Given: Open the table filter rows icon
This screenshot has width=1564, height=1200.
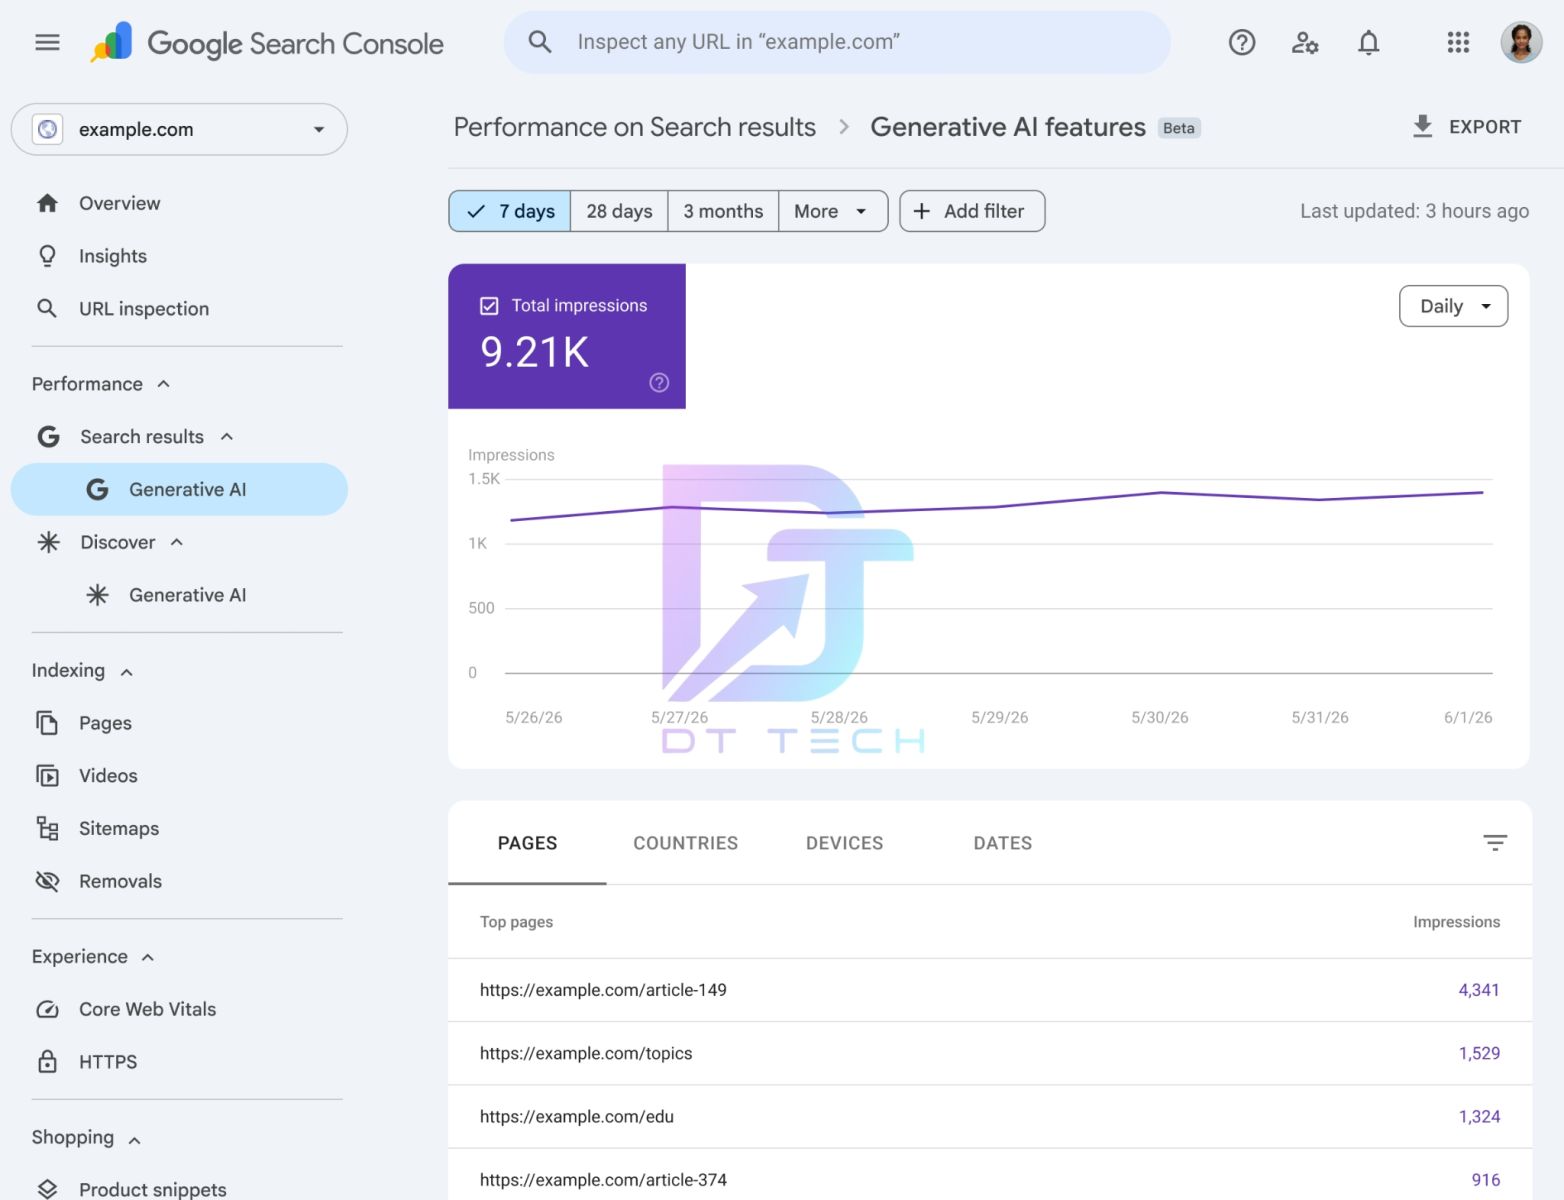Looking at the screenshot, I should [1494, 843].
